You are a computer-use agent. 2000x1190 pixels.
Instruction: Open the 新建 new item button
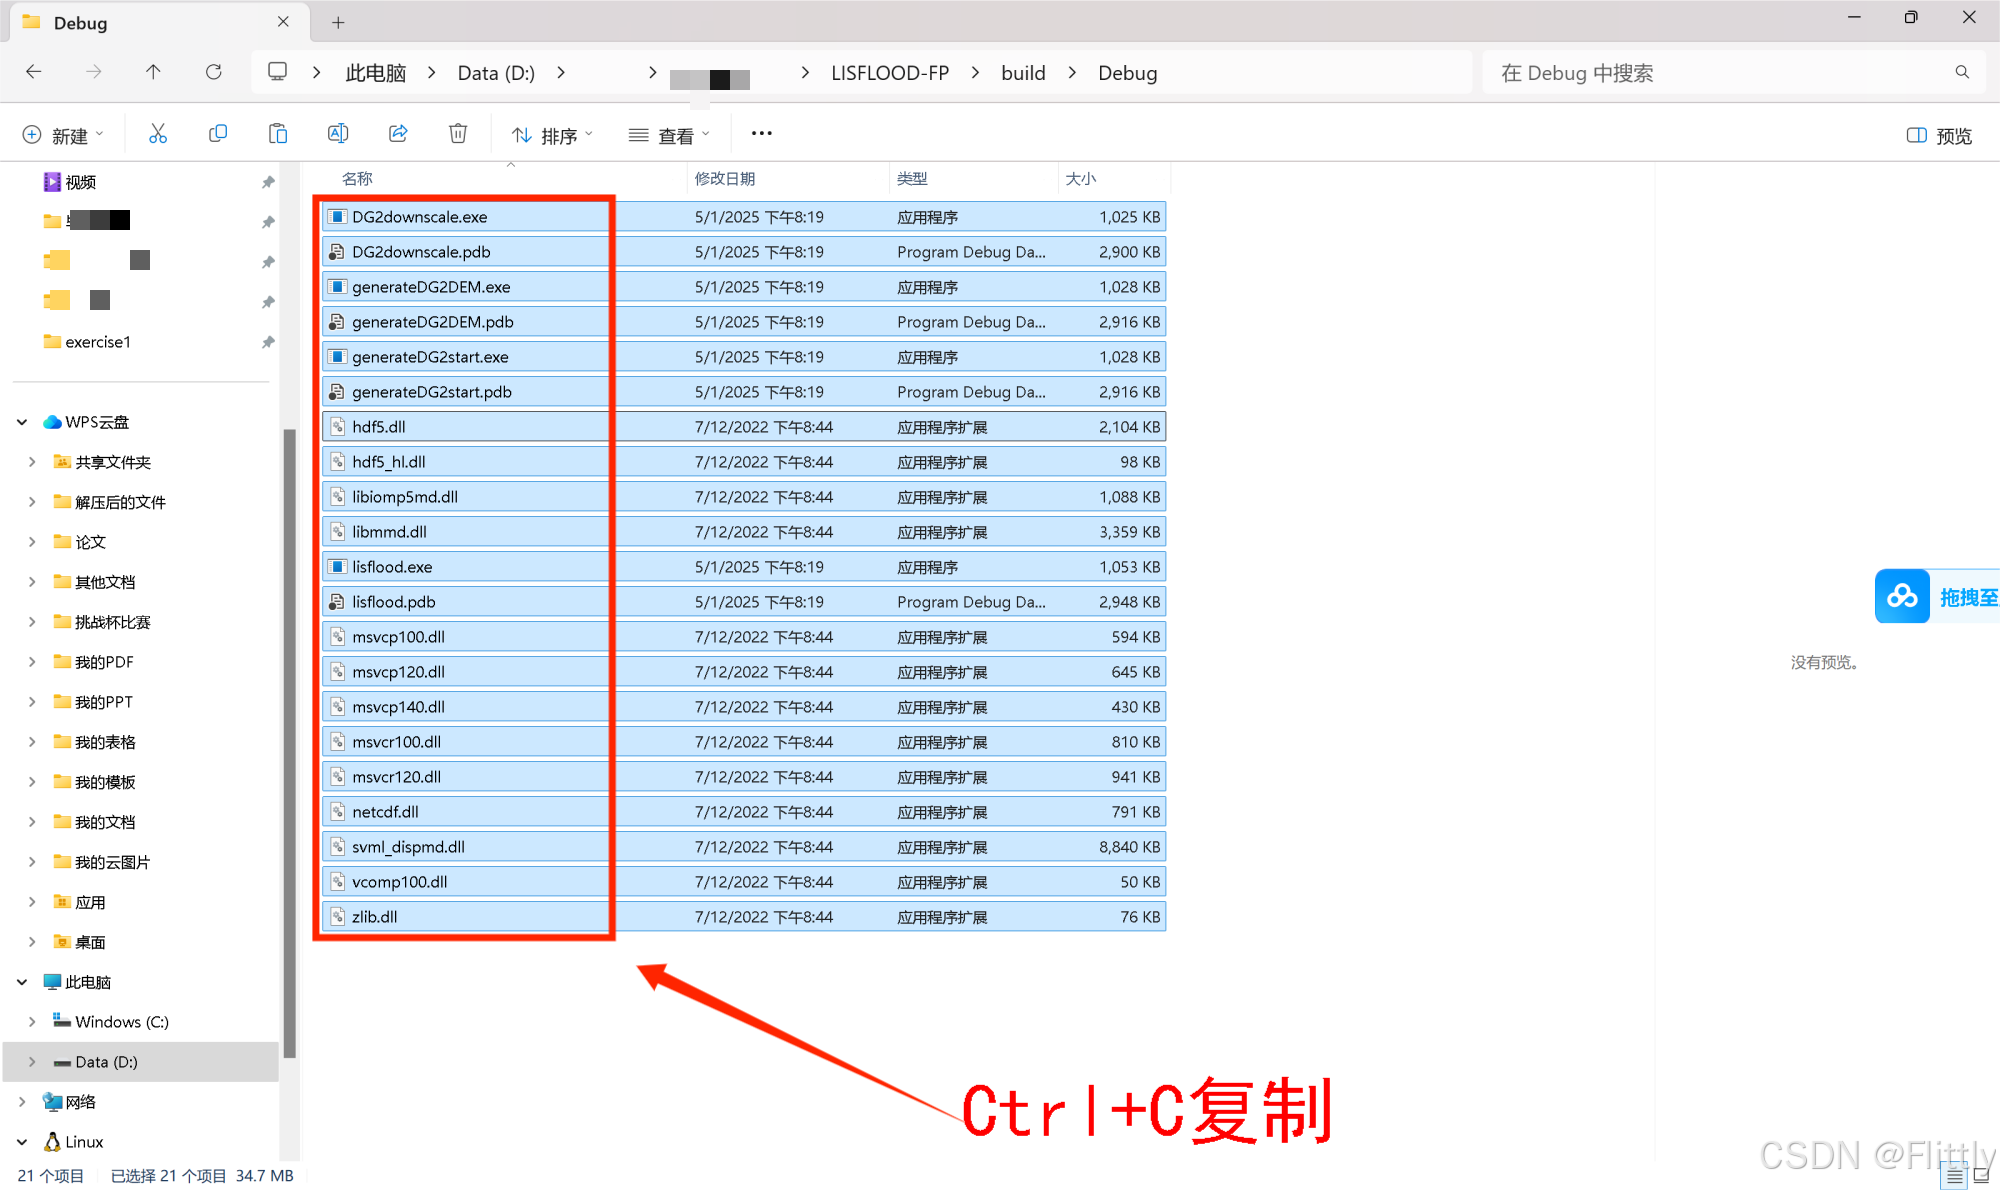pyautogui.click(x=63, y=134)
